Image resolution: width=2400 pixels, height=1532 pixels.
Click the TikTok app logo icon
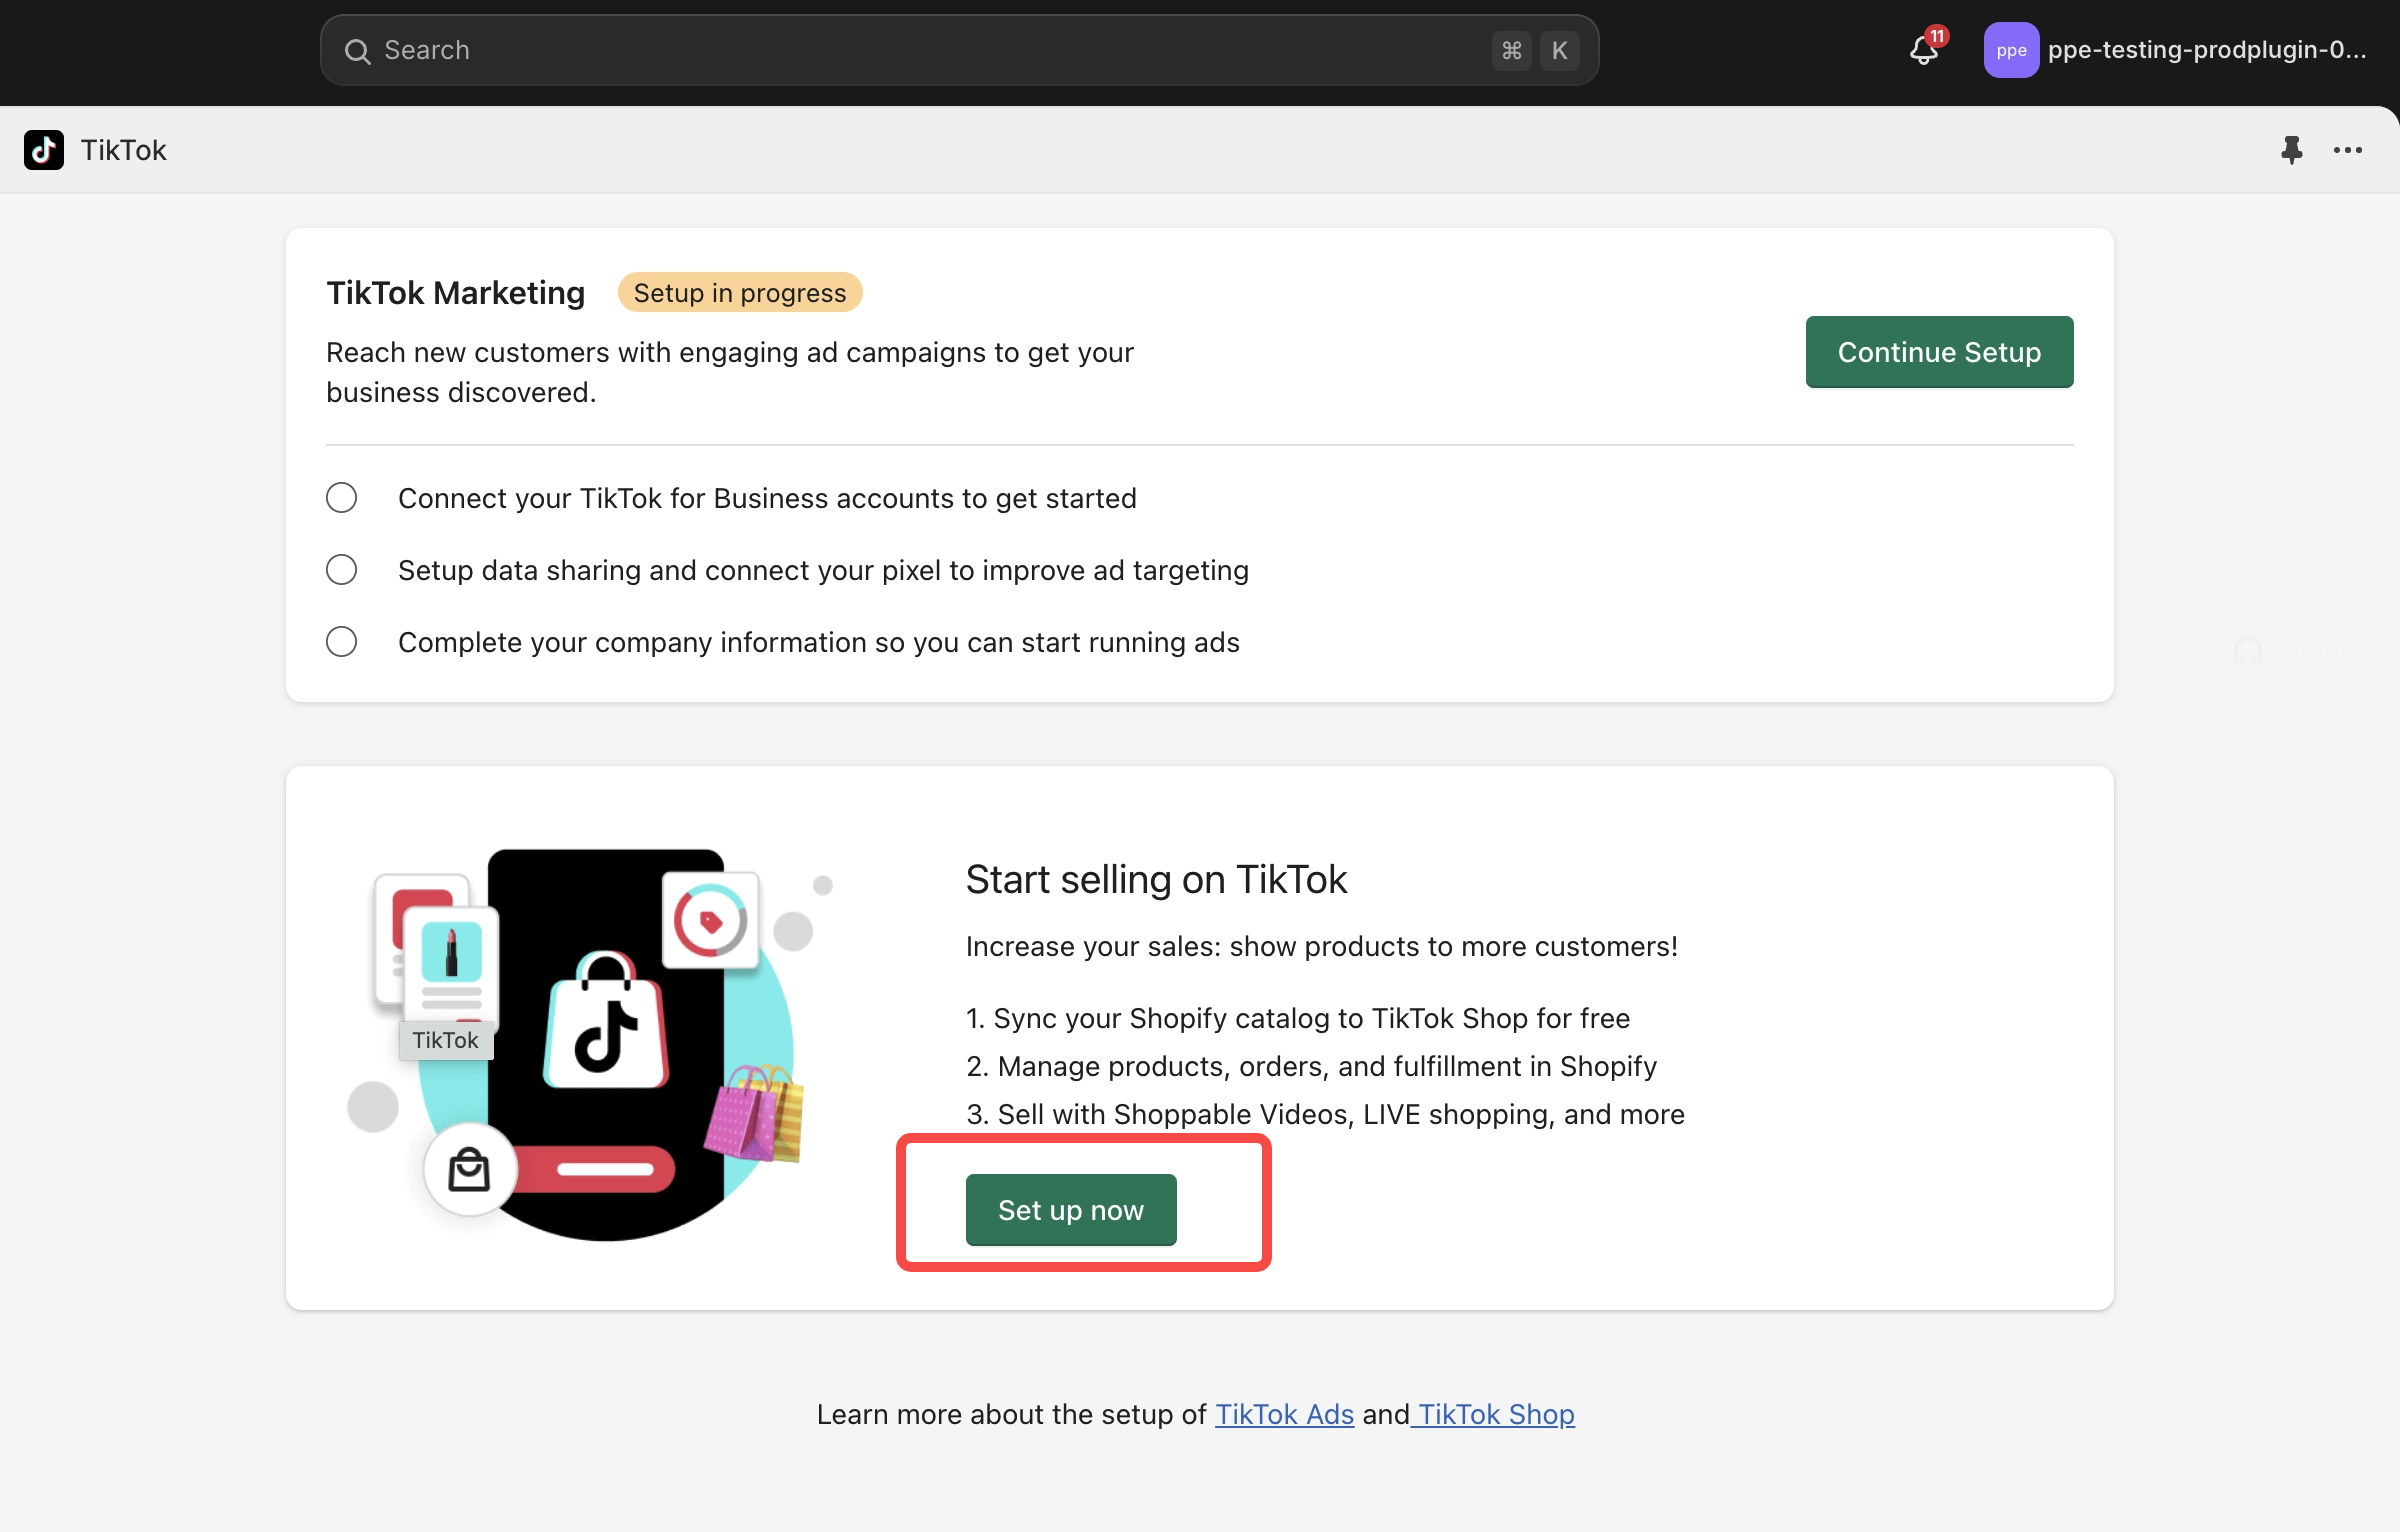pos(44,150)
